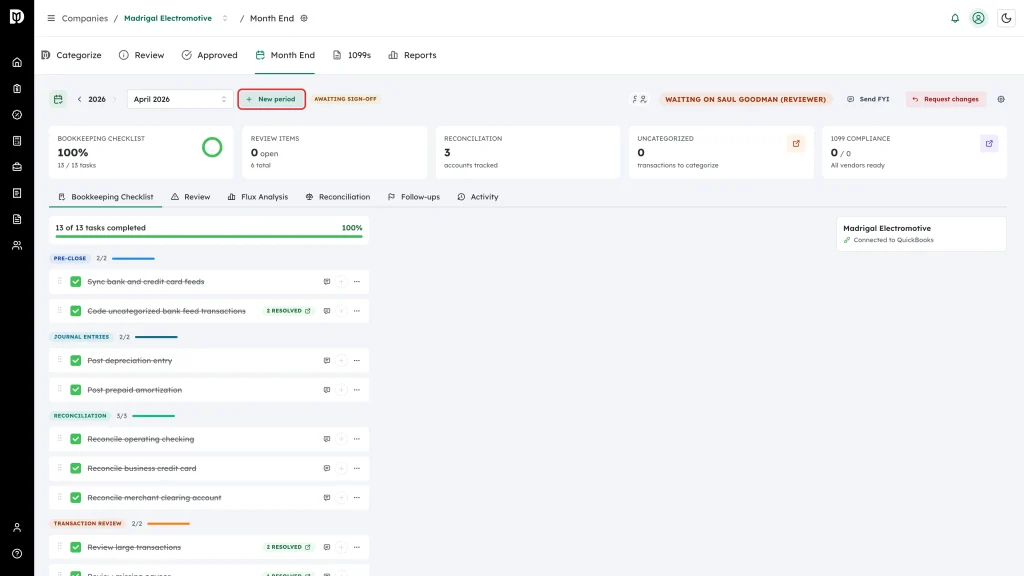Open the people icon in the sidebar
1024x576 pixels.
pos(17,245)
